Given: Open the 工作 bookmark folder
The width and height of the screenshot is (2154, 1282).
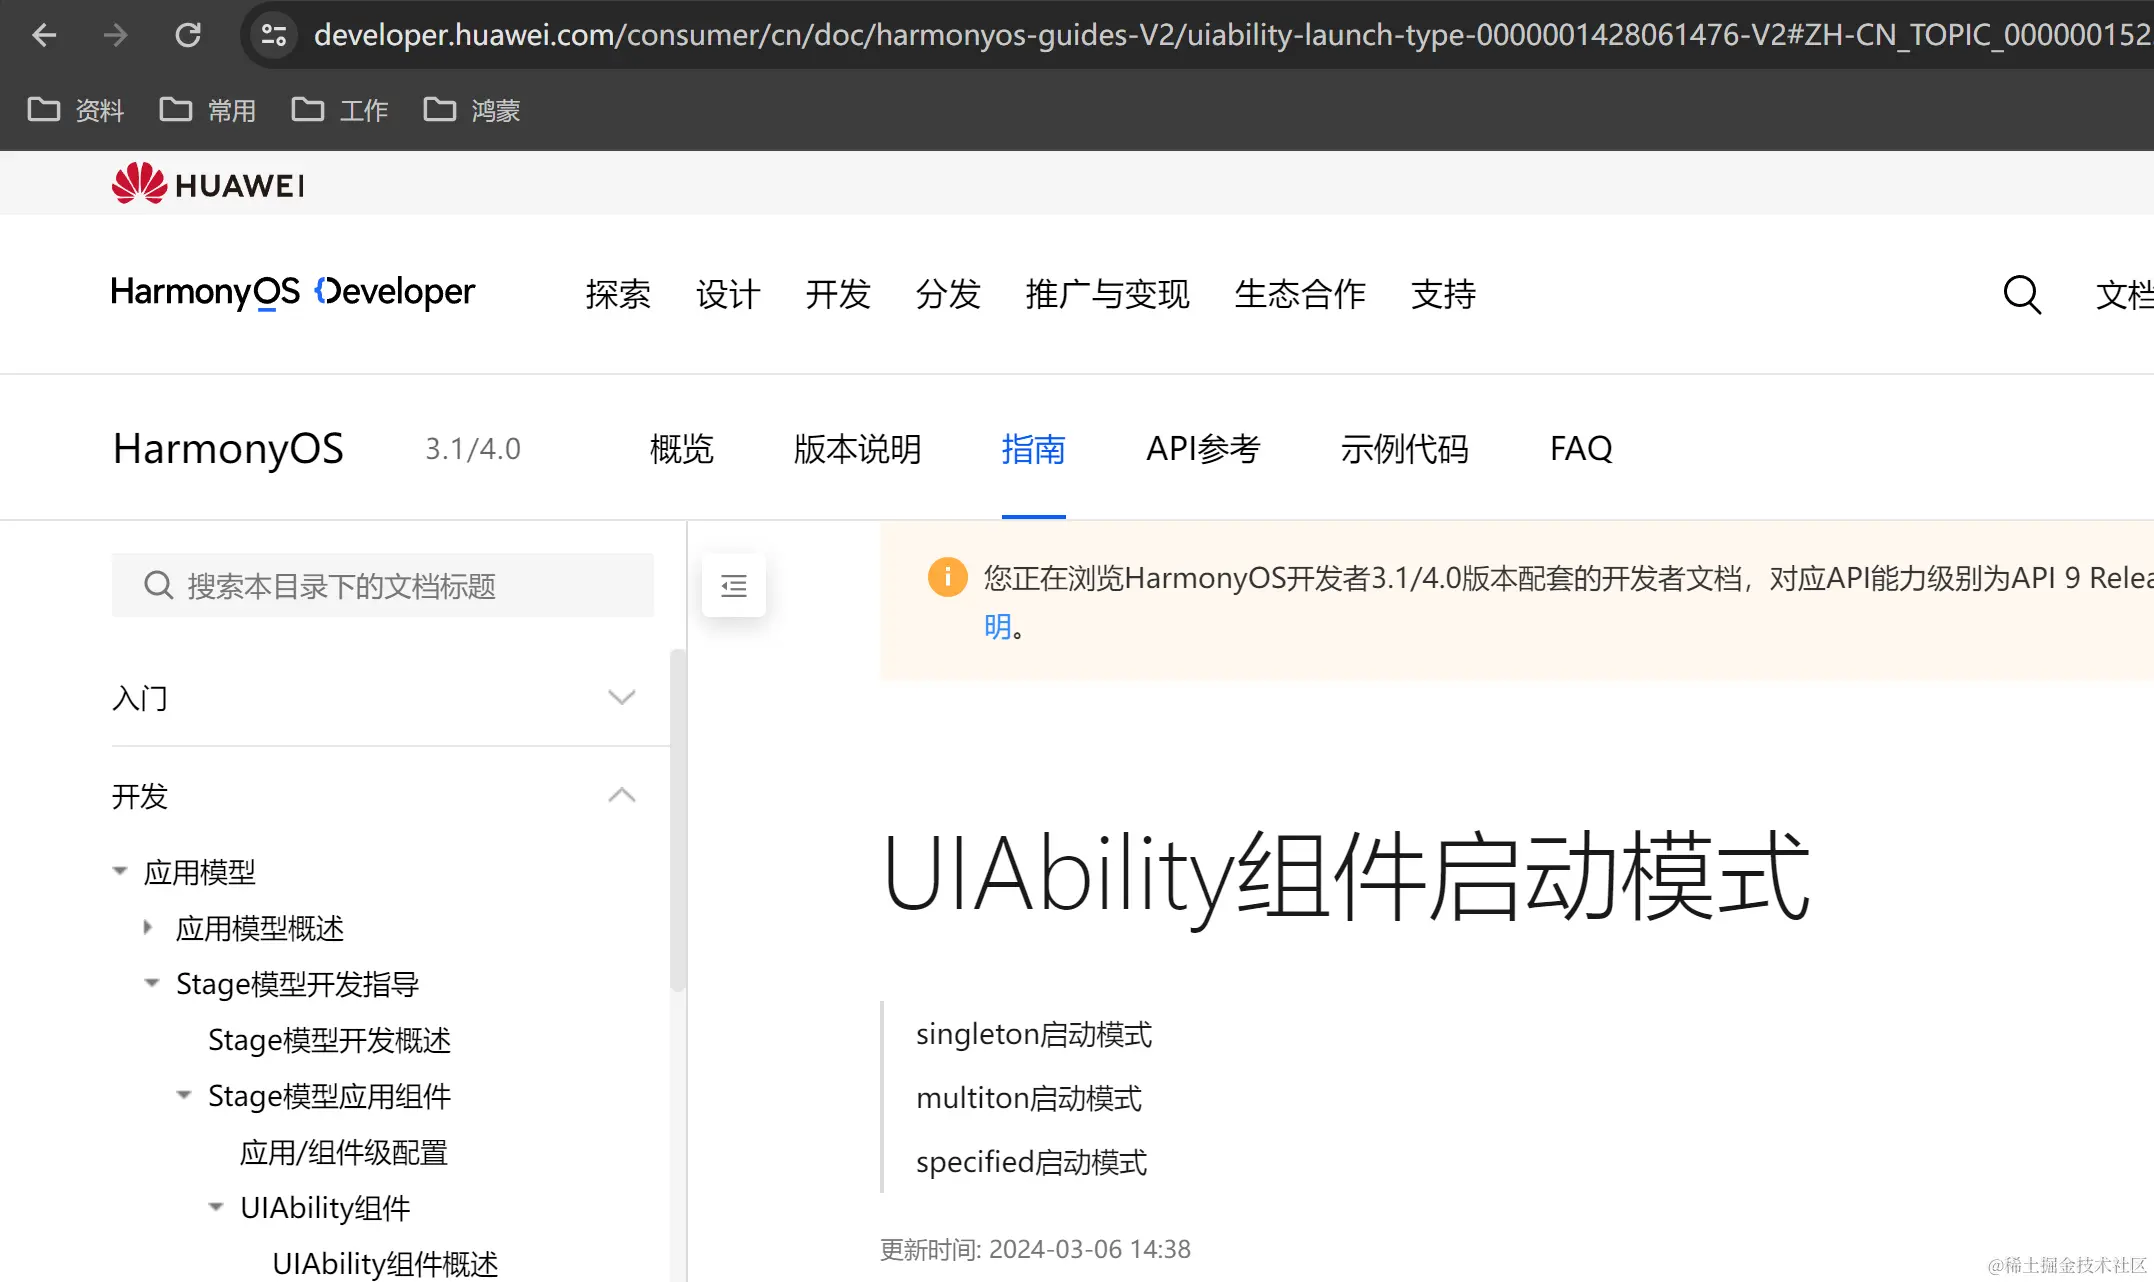Looking at the screenshot, I should (x=339, y=110).
